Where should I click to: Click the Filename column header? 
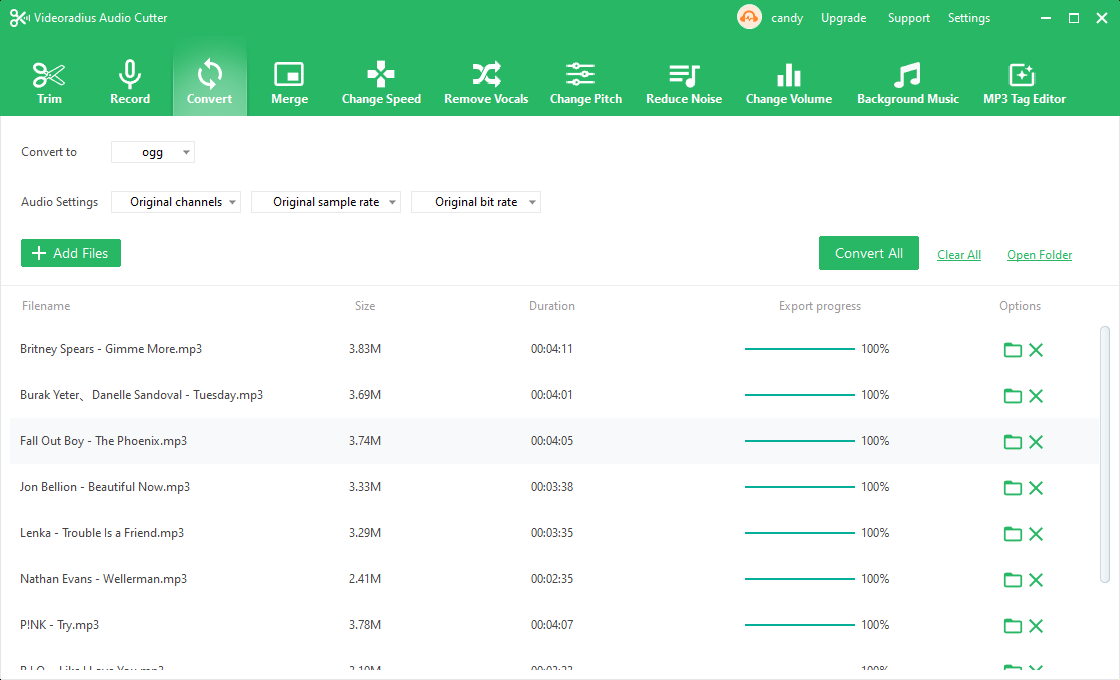tap(46, 306)
